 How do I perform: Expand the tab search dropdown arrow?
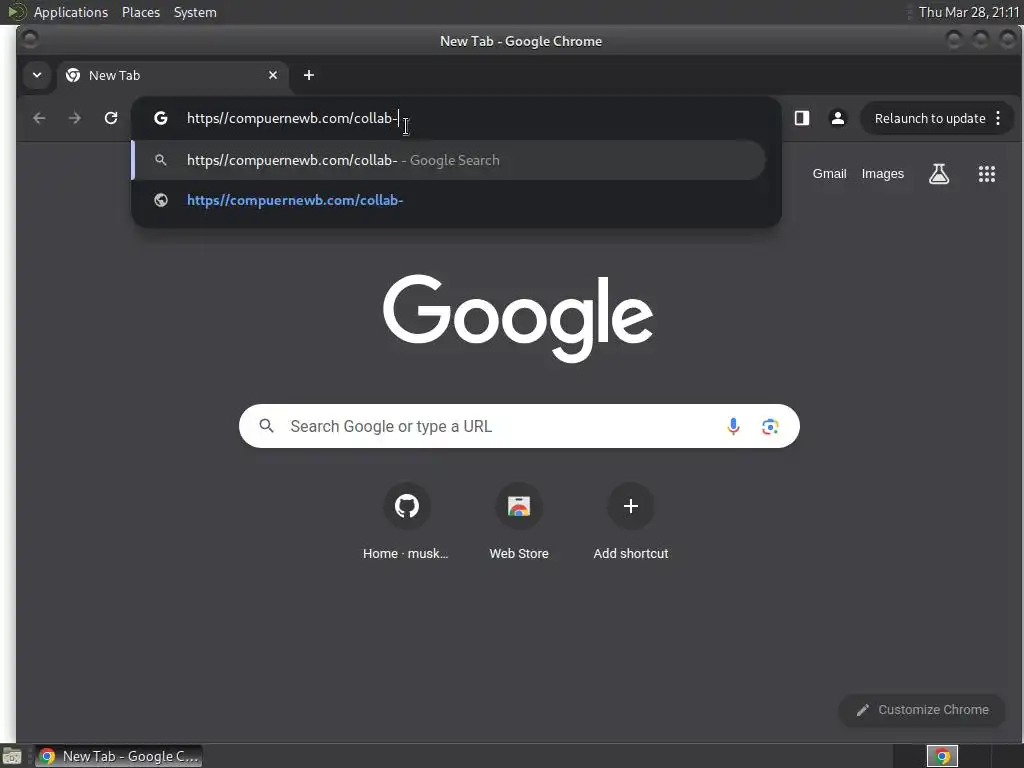(x=37, y=75)
